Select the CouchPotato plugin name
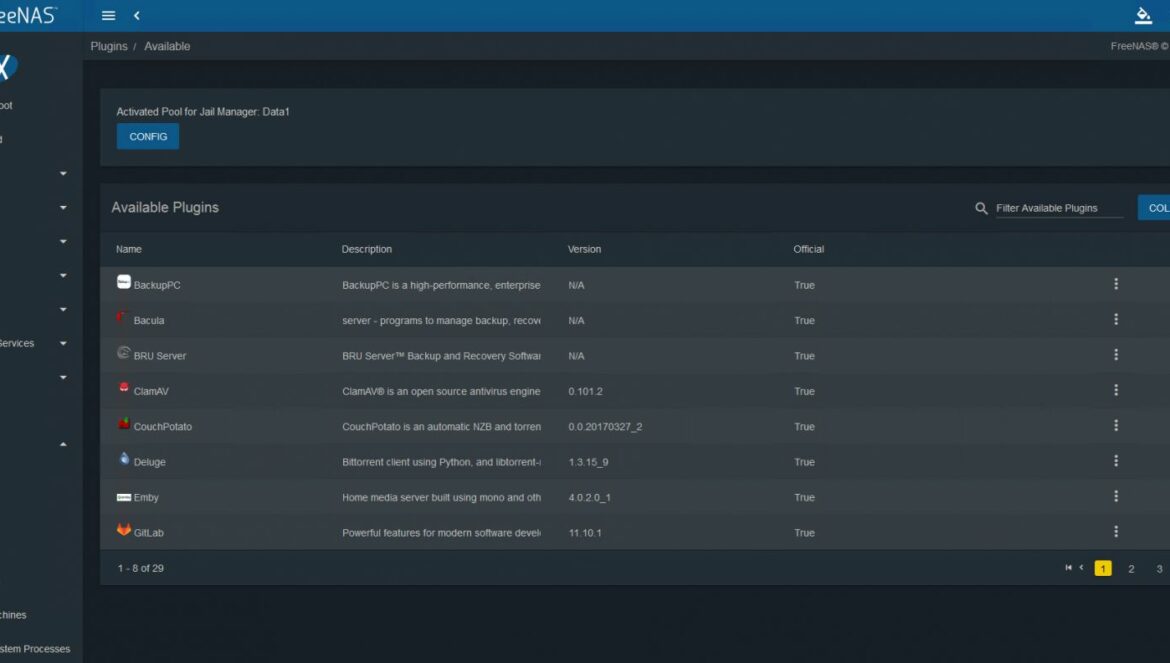1170x663 pixels. (163, 427)
